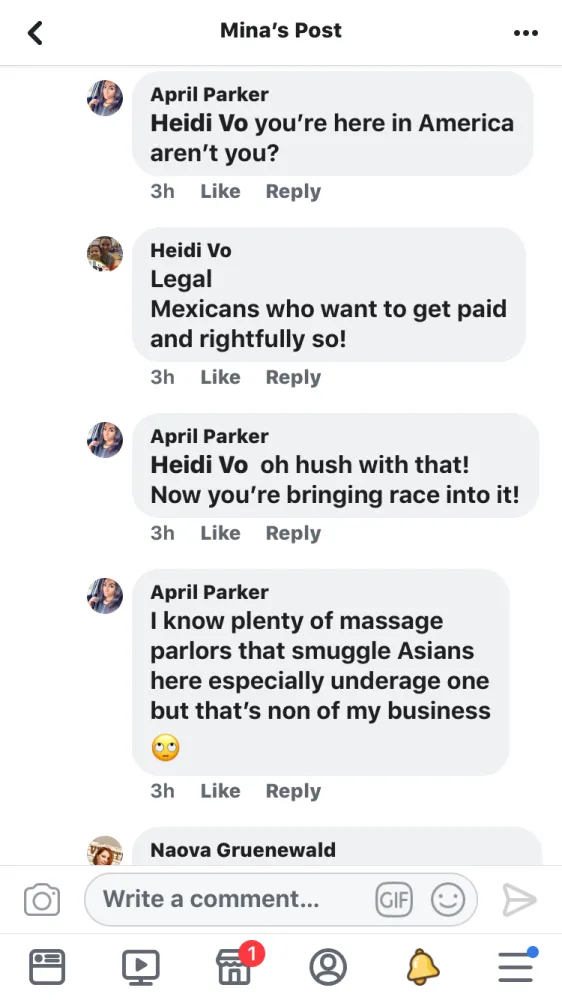Tap the bold Heidi Vo mention in 'oh hush'

pos(198,465)
